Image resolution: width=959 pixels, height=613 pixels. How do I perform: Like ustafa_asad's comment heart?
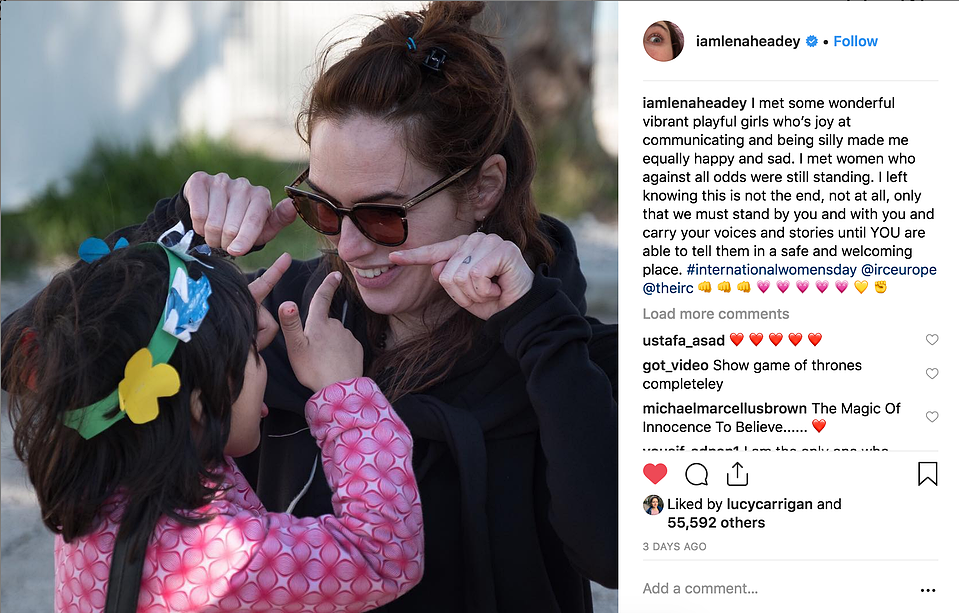pyautogui.click(x=931, y=340)
